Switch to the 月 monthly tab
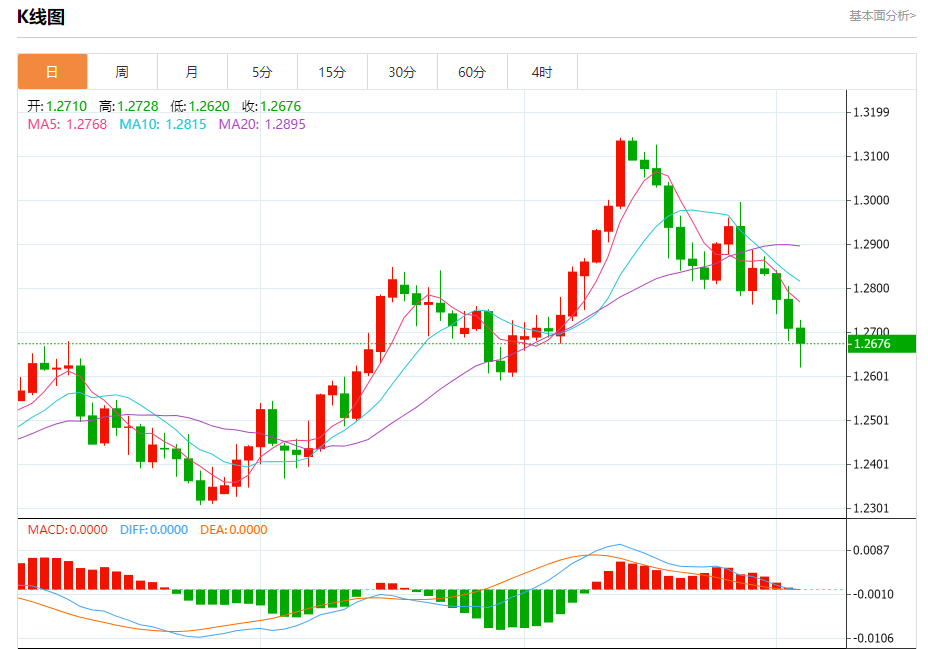This screenshot has height=649, width=928. tap(192, 72)
